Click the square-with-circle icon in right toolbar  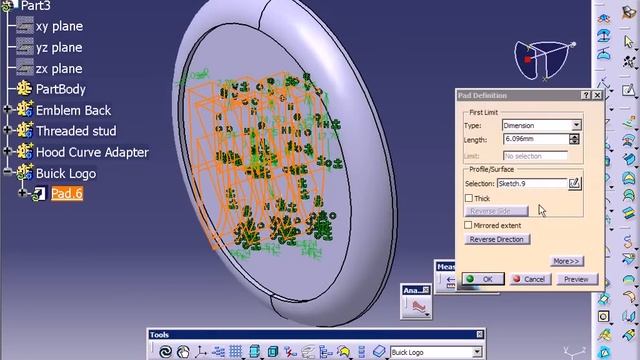[x=604, y=316]
